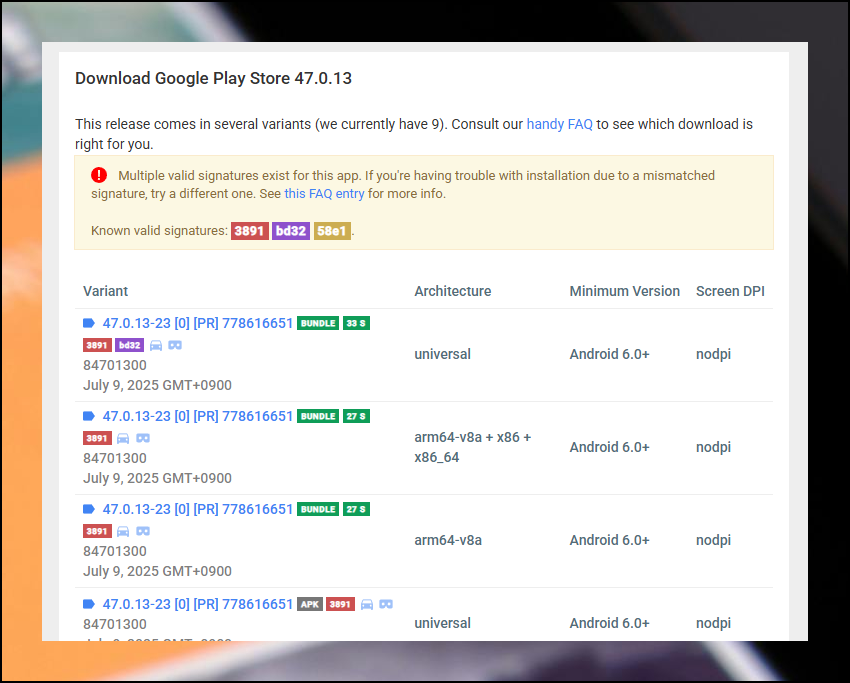Click the Screen DPI column header
Viewport: 850px width, 683px height.
pos(730,291)
